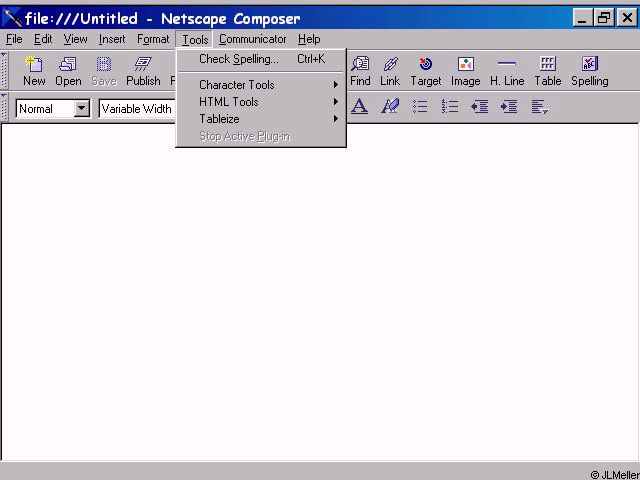The width and height of the screenshot is (640, 480).
Task: Apply a bullet list with the bulleted list icon
Action: point(420,107)
